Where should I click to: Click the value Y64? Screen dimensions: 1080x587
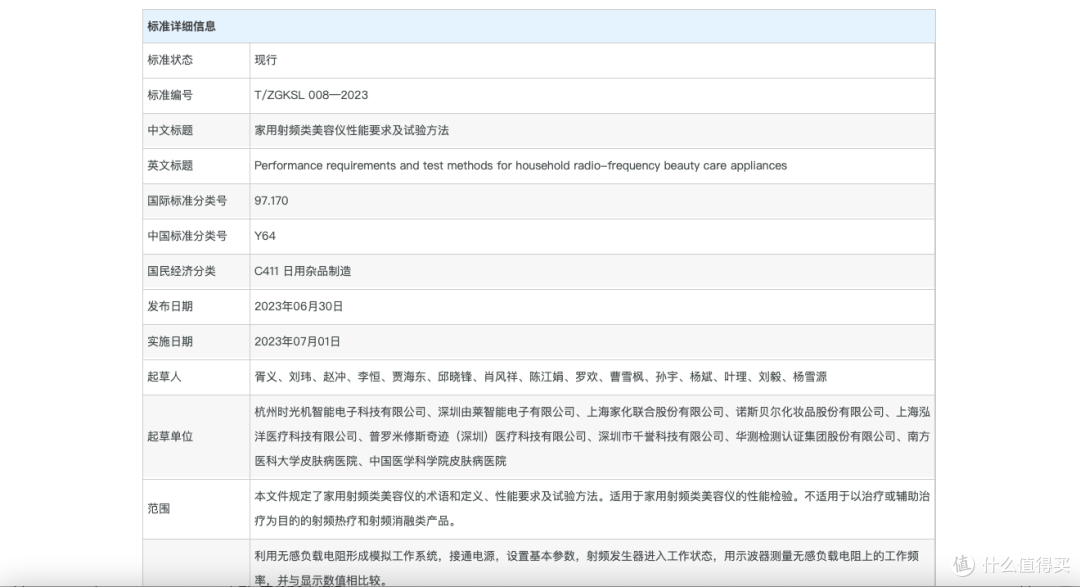(x=265, y=236)
